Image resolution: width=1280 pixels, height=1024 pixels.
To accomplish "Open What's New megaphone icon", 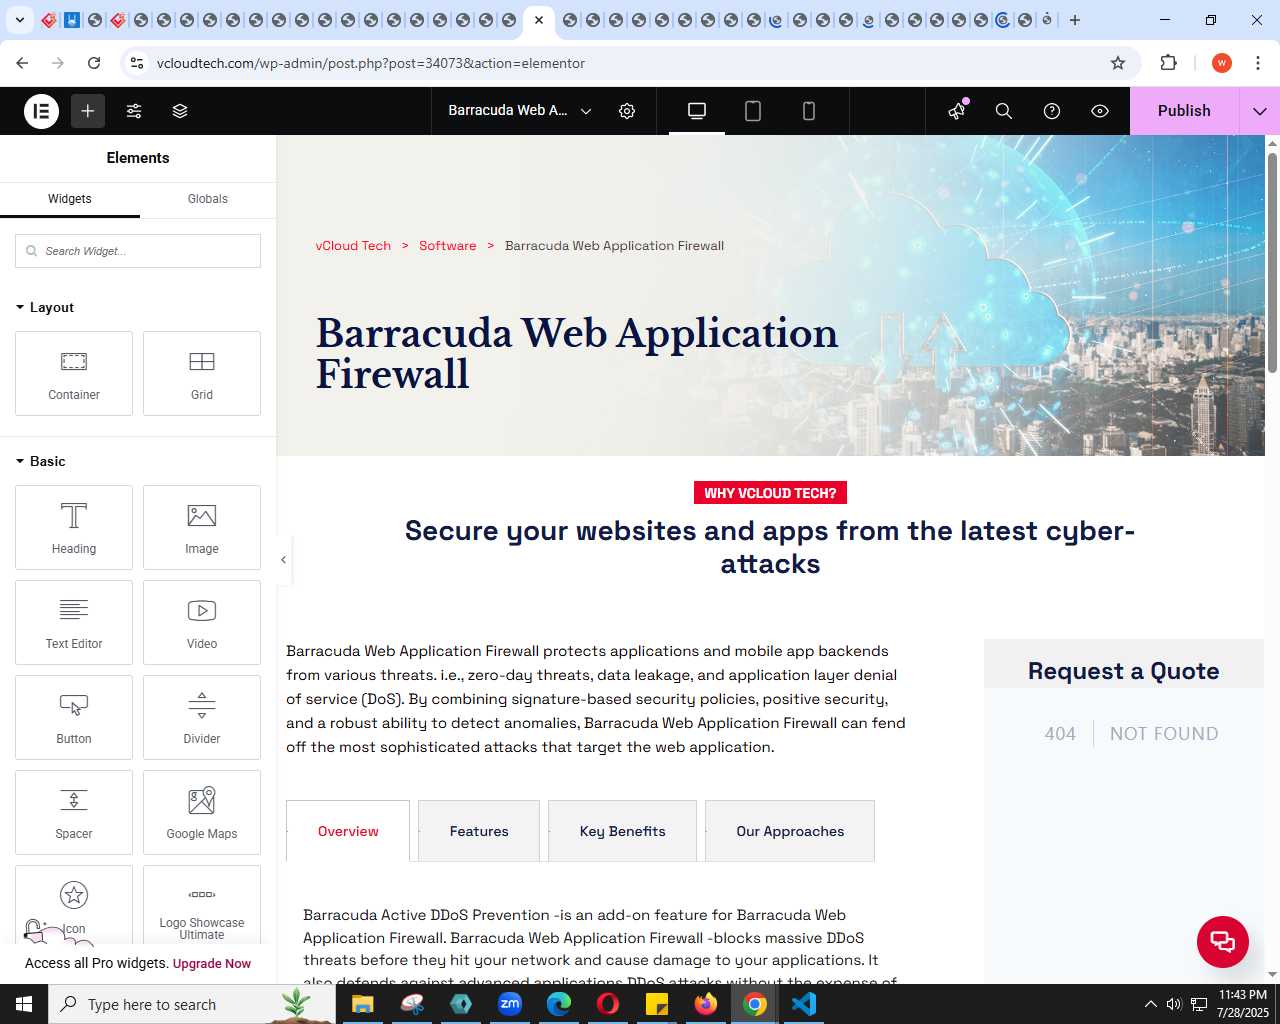I will point(957,111).
